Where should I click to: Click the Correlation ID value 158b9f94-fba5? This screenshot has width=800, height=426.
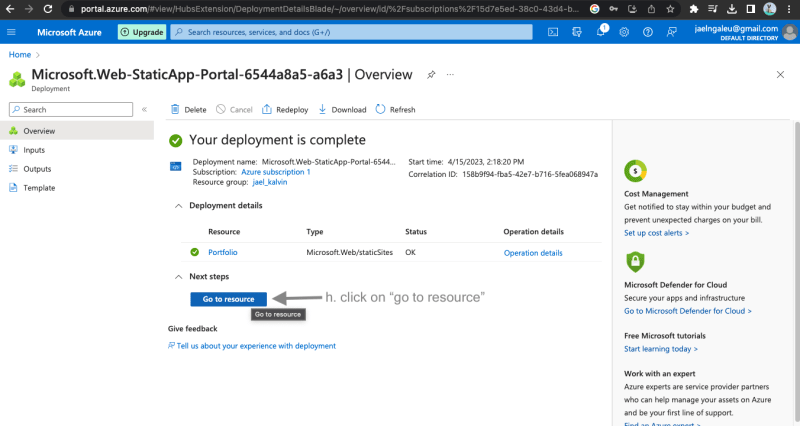530,174
